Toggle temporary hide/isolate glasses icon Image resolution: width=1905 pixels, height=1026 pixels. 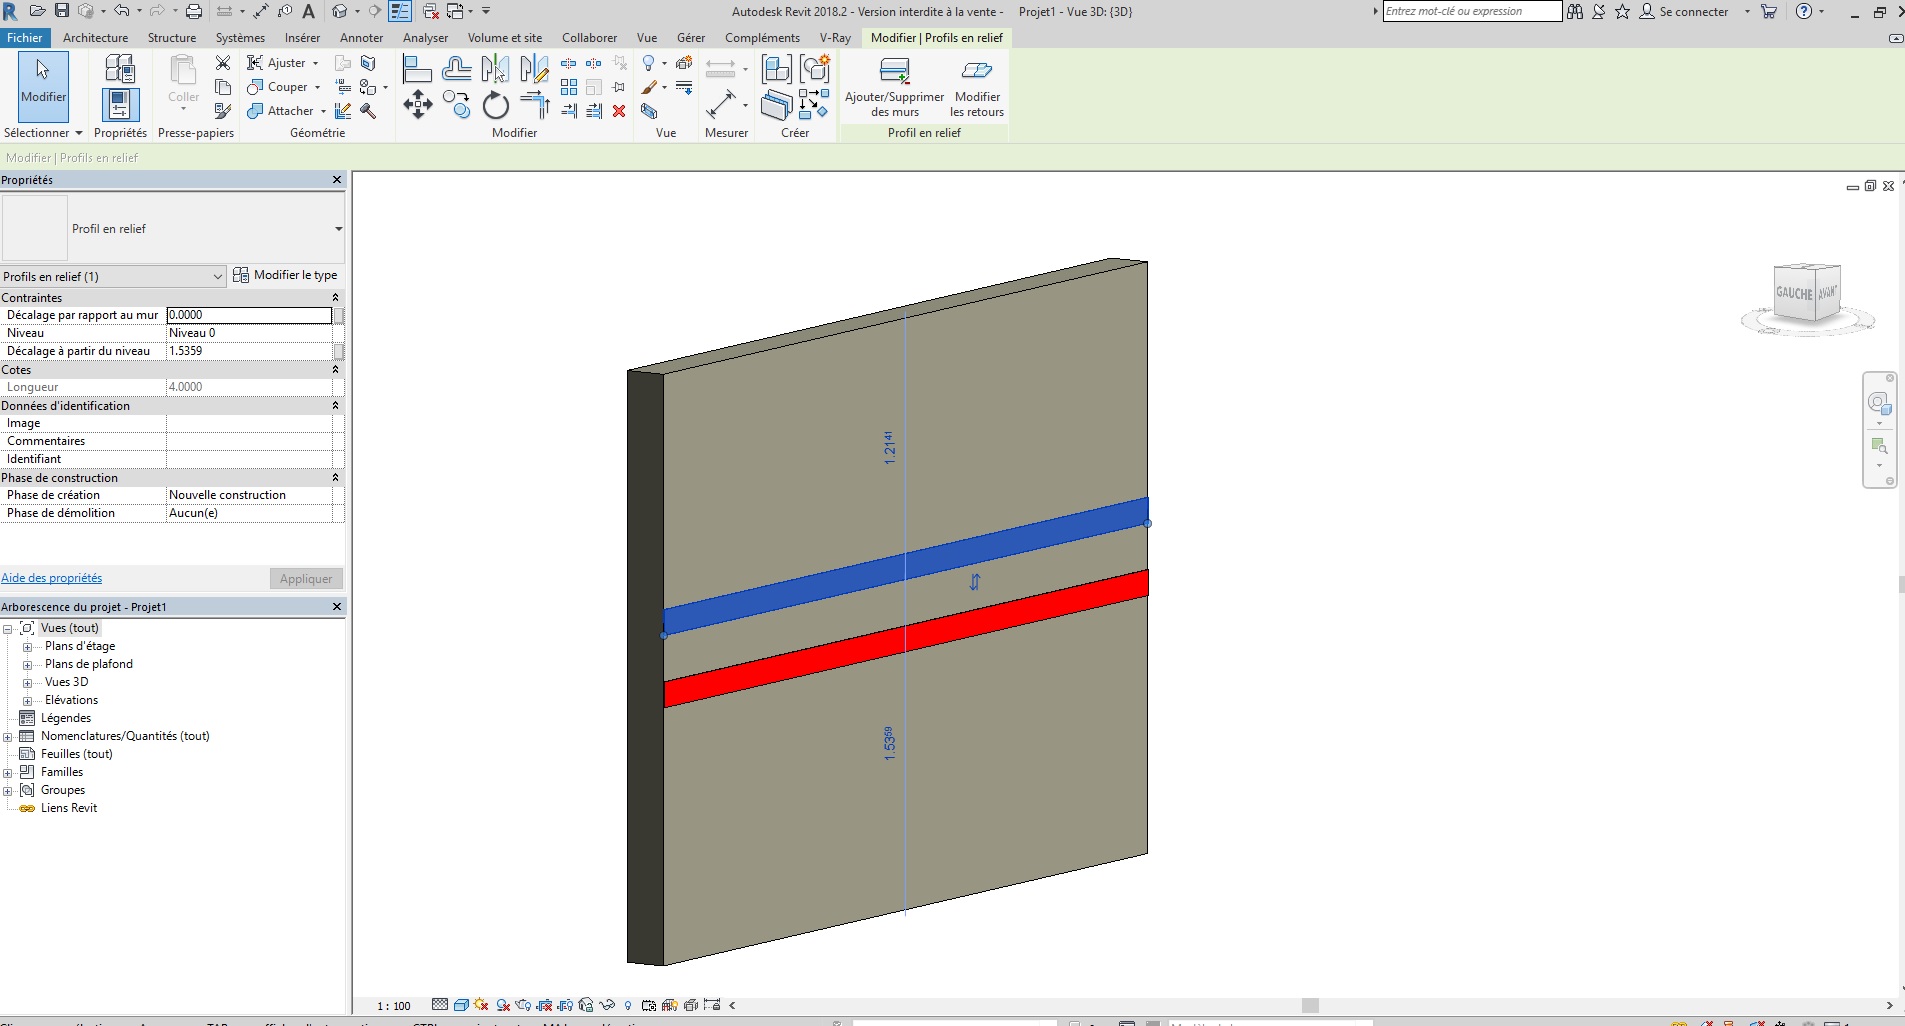[x=606, y=1005]
